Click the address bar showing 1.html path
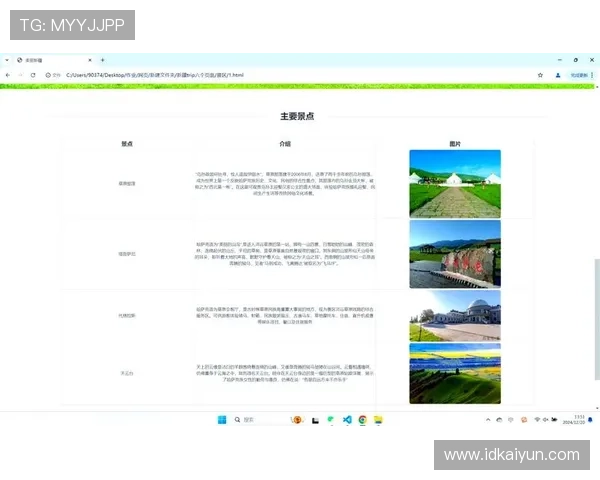The image size is (600, 480). click(155, 75)
